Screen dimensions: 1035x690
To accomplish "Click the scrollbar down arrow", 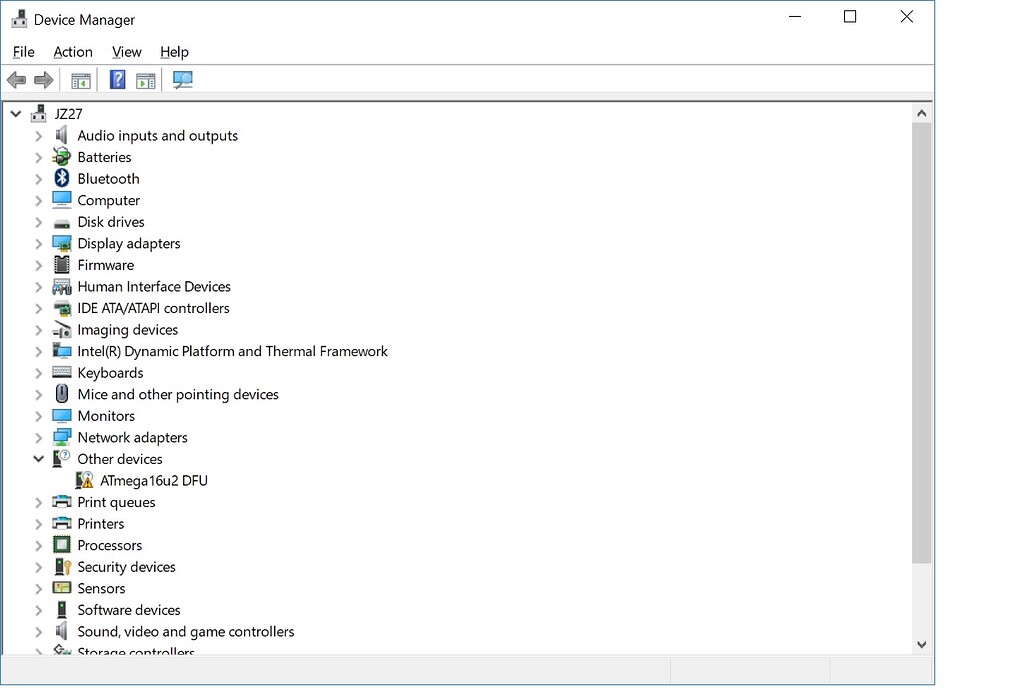I will [x=922, y=644].
